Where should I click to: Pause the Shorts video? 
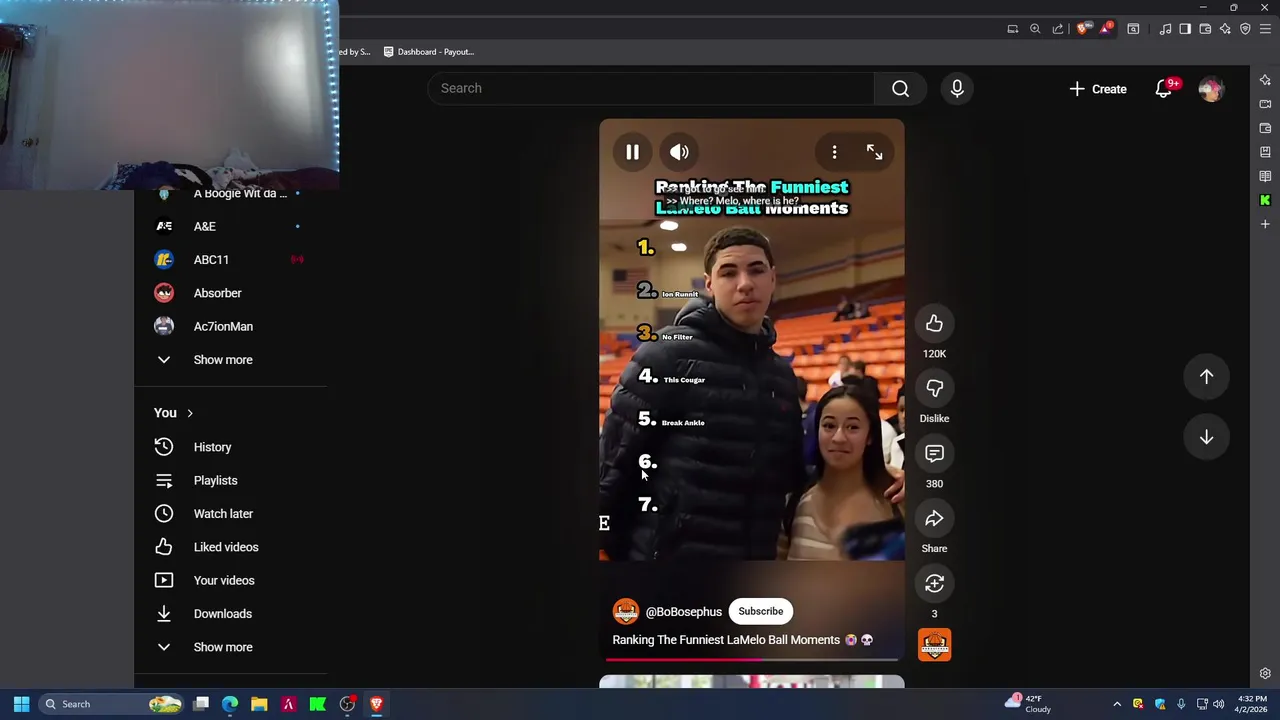632,152
